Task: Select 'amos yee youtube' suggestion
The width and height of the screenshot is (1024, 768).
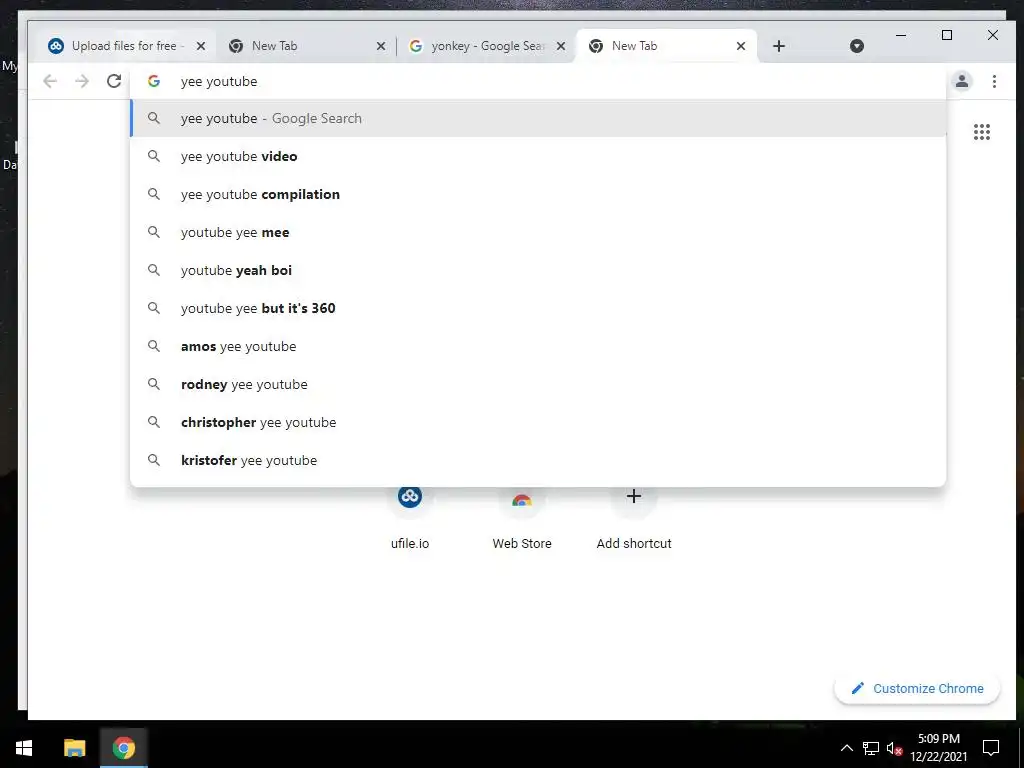Action: pos(538,346)
